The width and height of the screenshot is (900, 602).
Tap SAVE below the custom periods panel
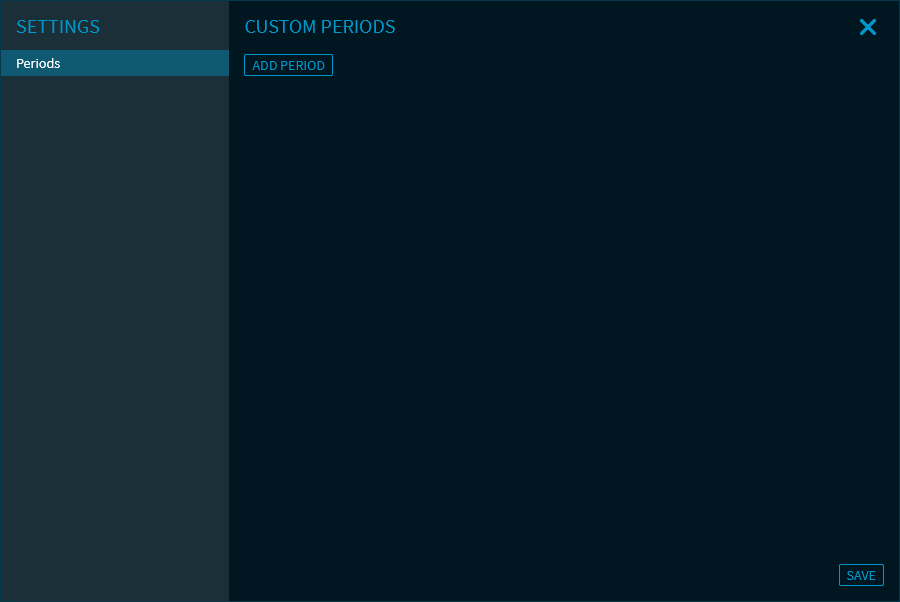[x=860, y=575]
